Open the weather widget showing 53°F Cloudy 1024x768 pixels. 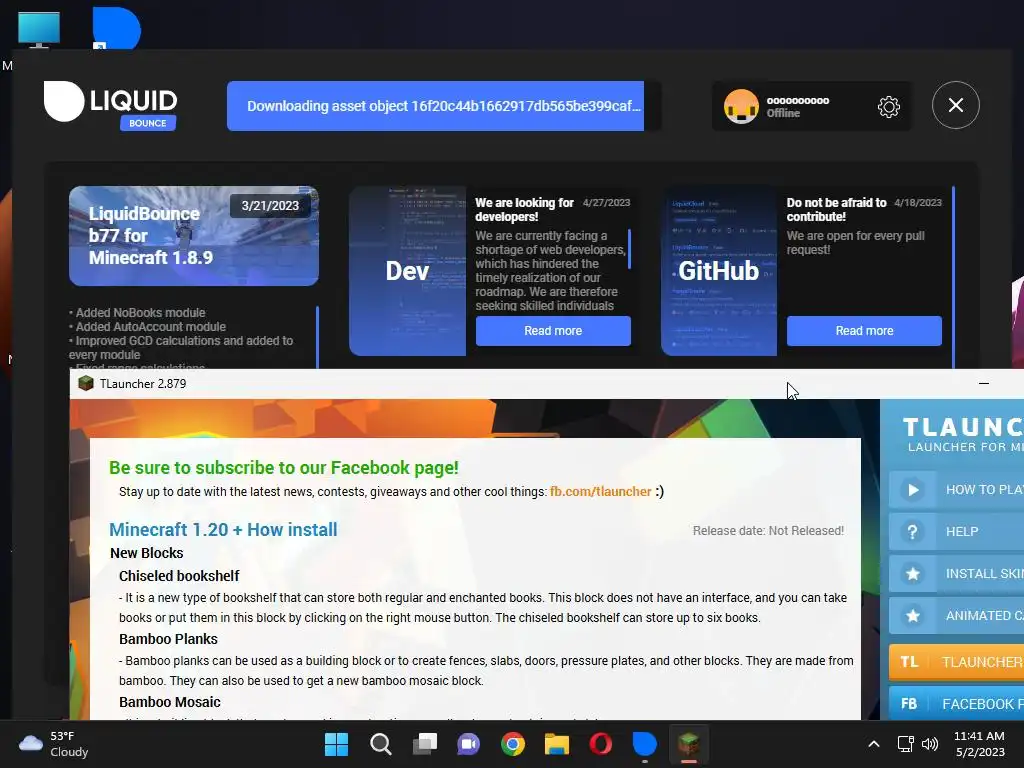[x=54, y=744]
